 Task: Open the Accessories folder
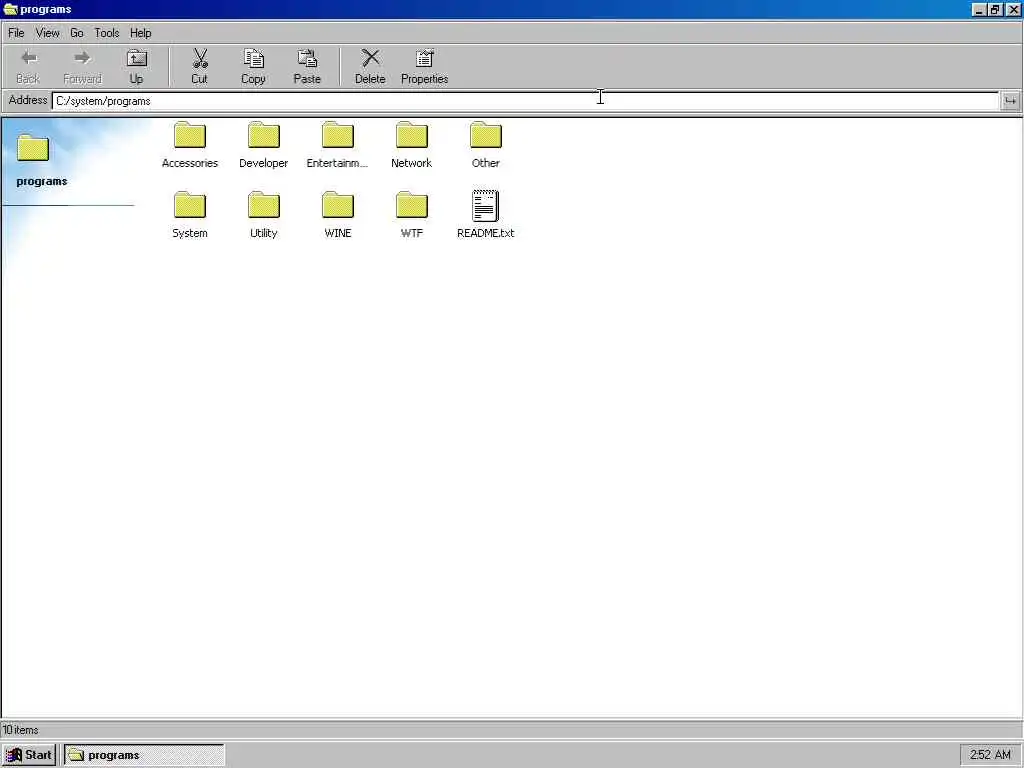tap(189, 145)
